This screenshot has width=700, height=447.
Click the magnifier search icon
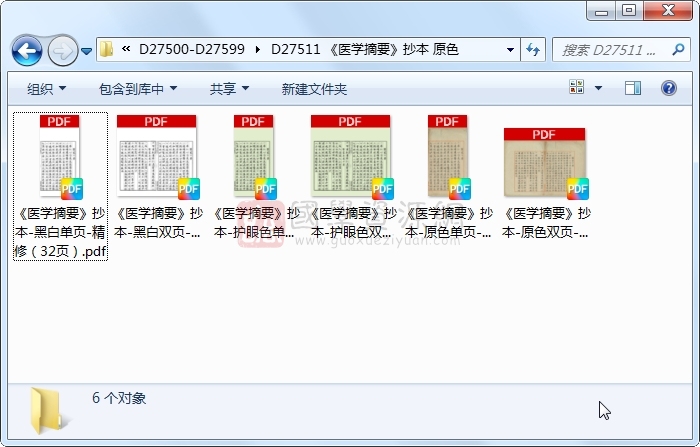pos(679,50)
